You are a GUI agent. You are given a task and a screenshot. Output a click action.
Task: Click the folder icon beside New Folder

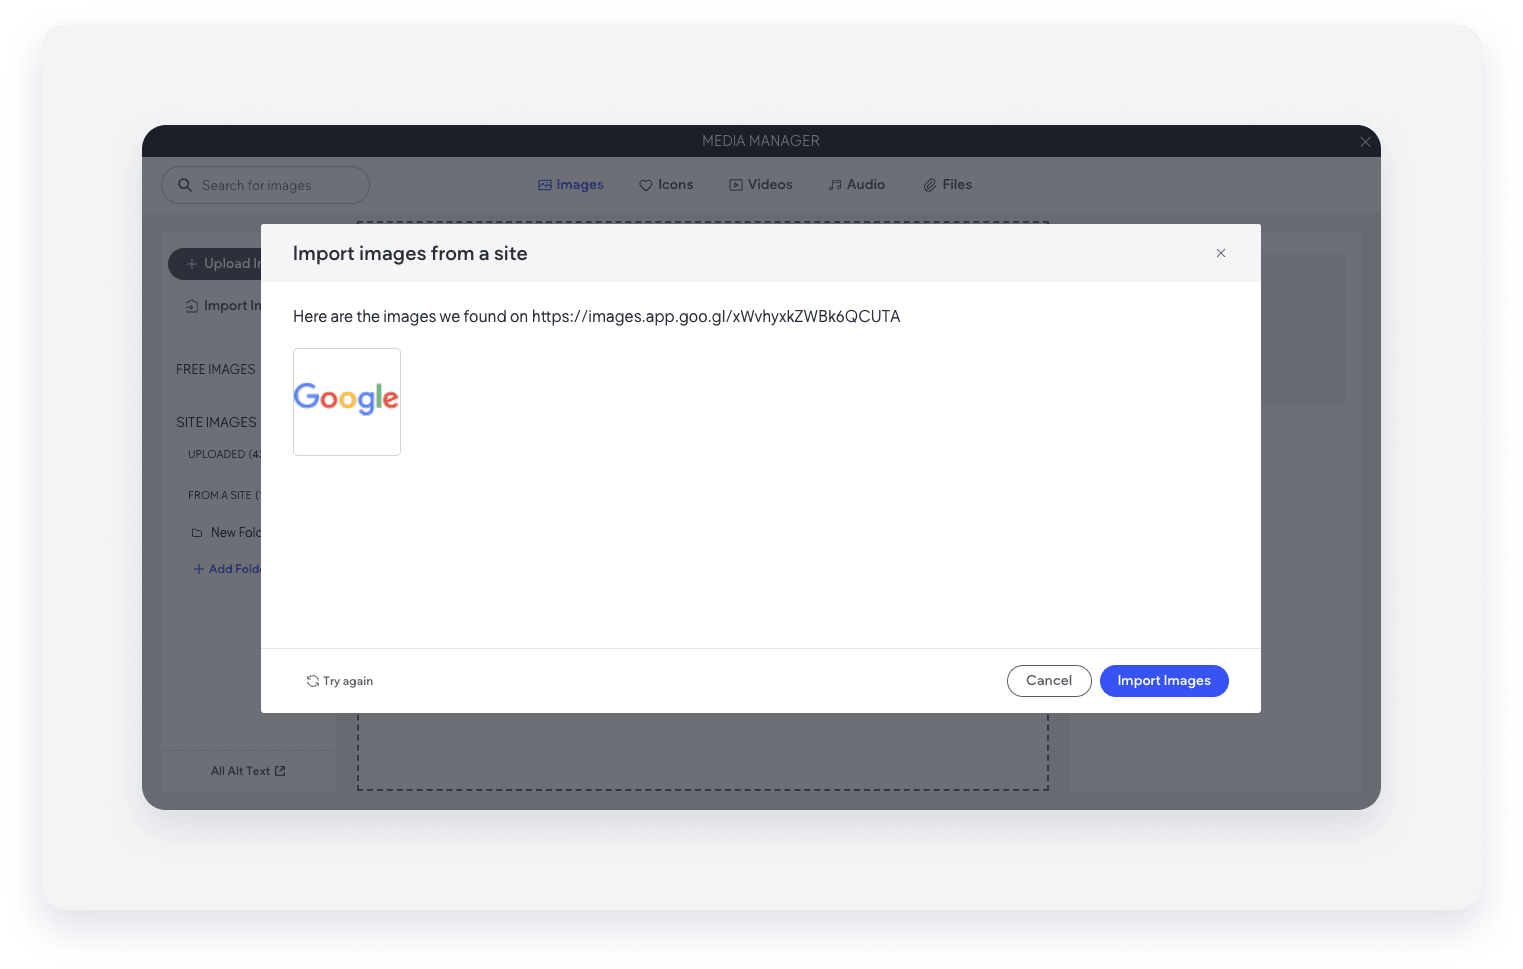click(197, 533)
